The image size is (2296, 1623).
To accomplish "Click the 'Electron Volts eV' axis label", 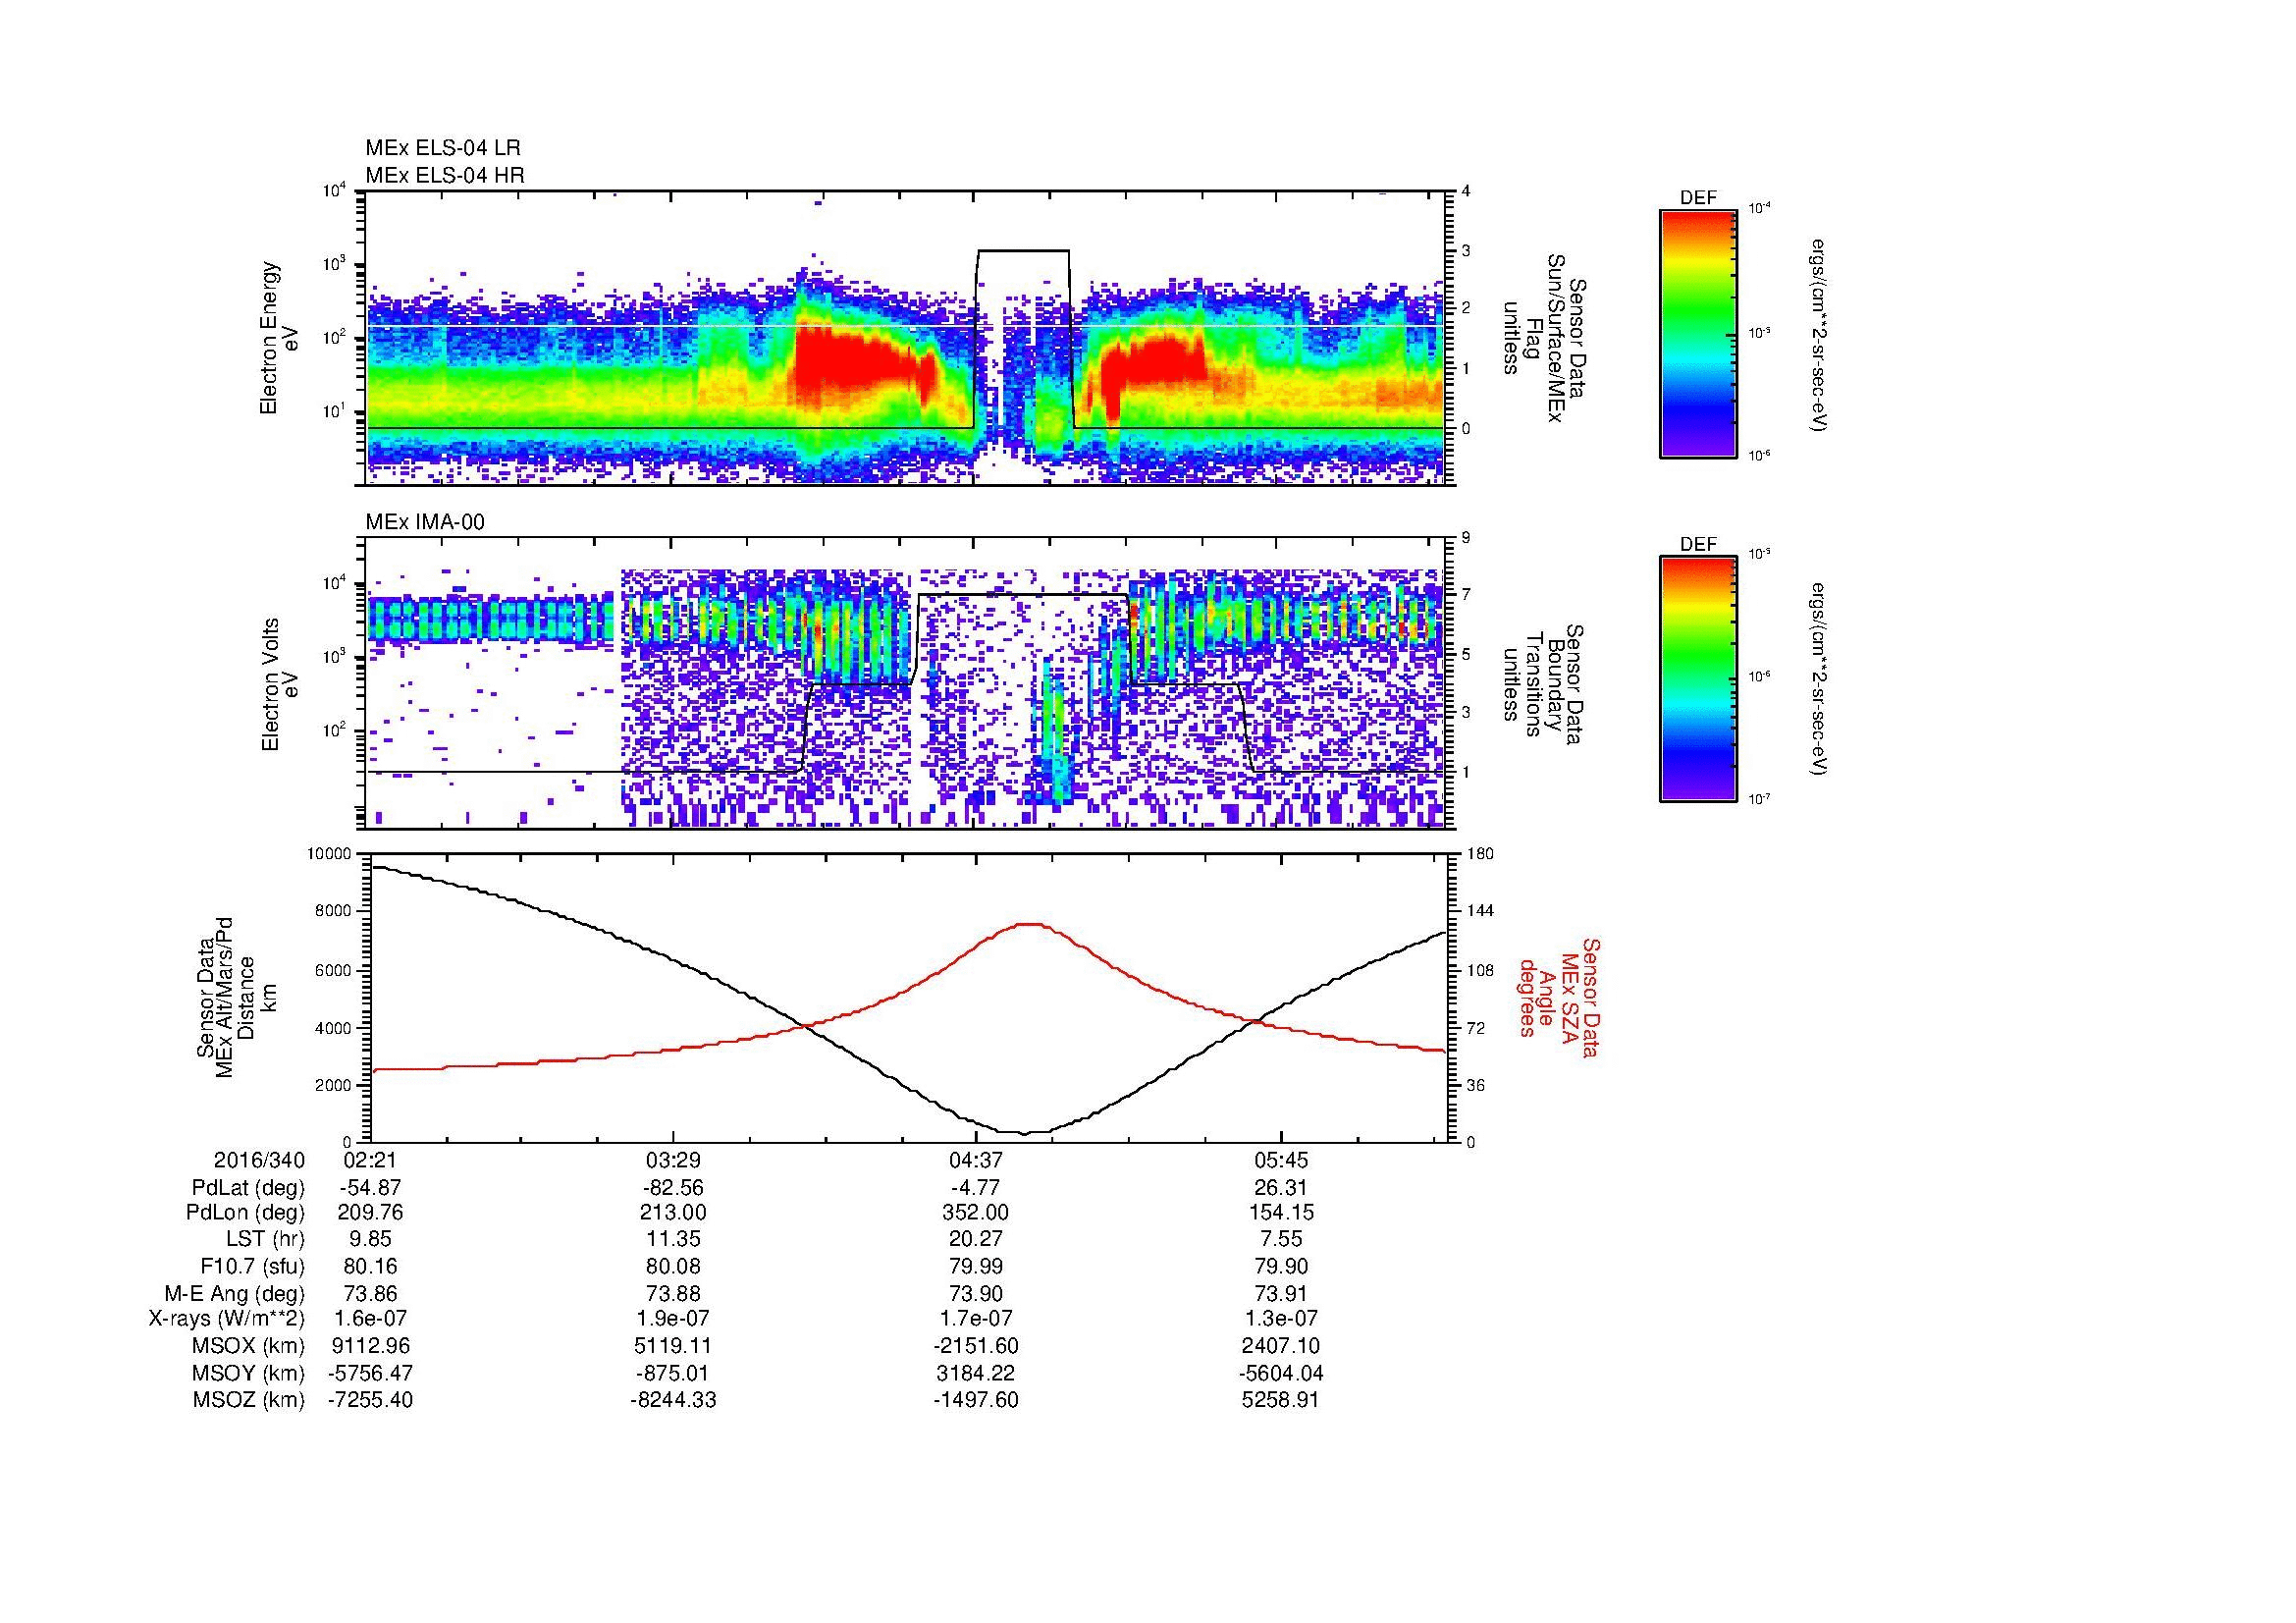I will click(280, 684).
